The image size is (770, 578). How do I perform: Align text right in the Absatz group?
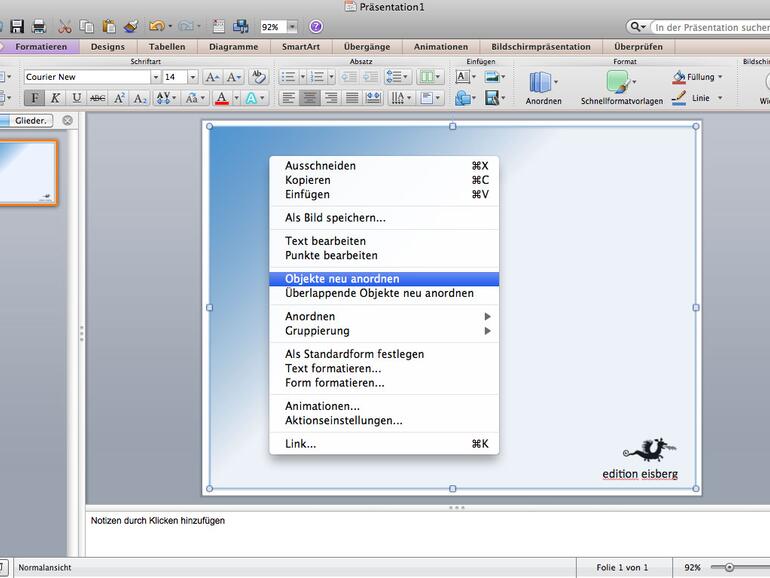[x=331, y=98]
